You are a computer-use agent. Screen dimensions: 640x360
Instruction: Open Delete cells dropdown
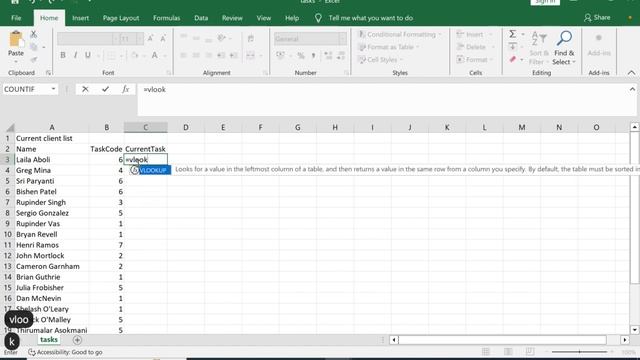(475, 47)
